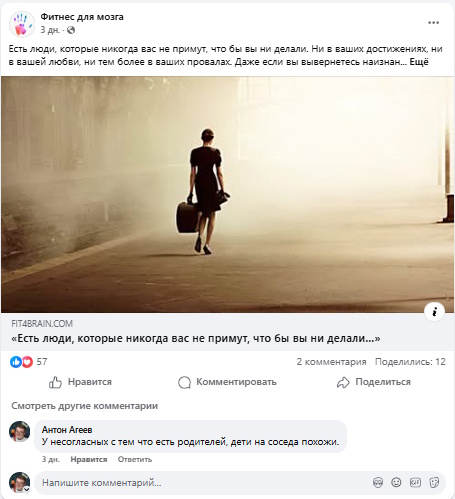Image resolution: width=455 pixels, height=499 pixels.
Task: Open the emoji picker in comment box
Action: point(396,482)
